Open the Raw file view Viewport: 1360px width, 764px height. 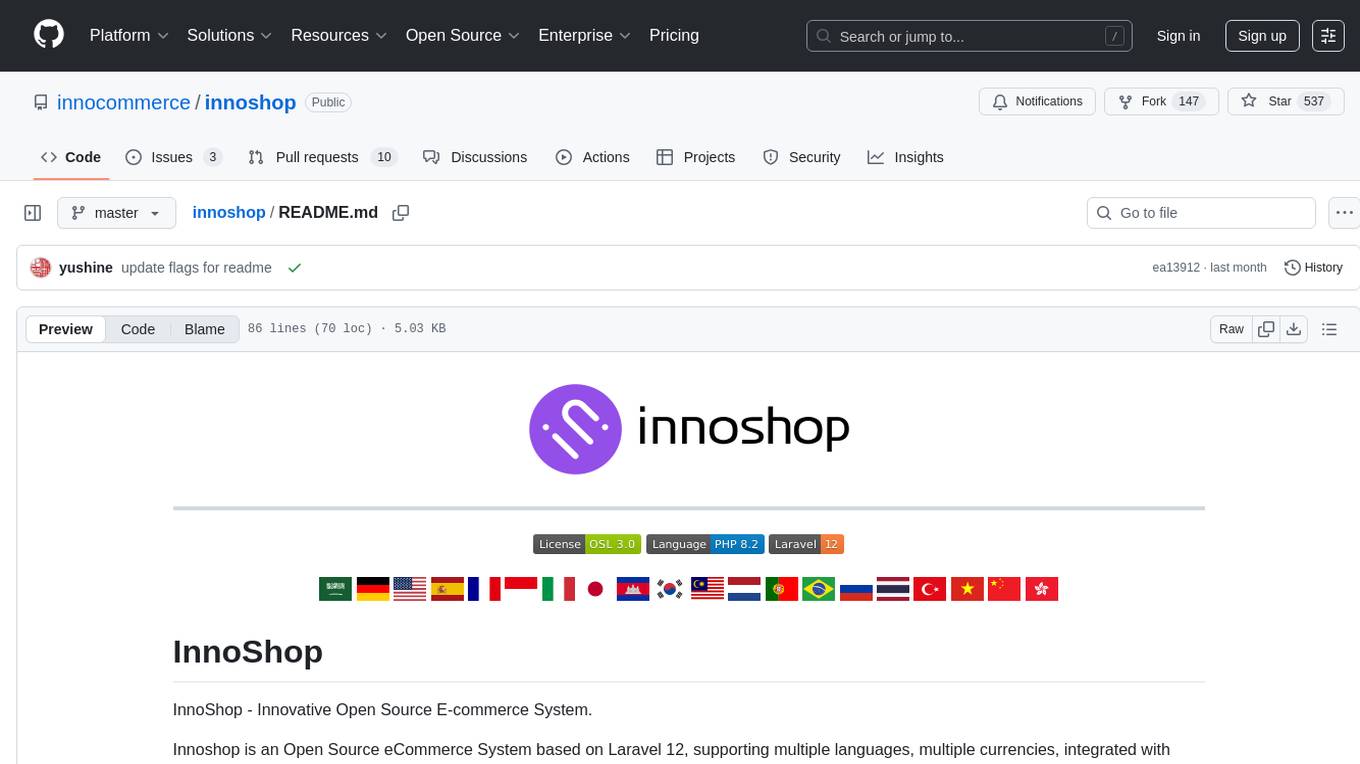[x=1231, y=329]
